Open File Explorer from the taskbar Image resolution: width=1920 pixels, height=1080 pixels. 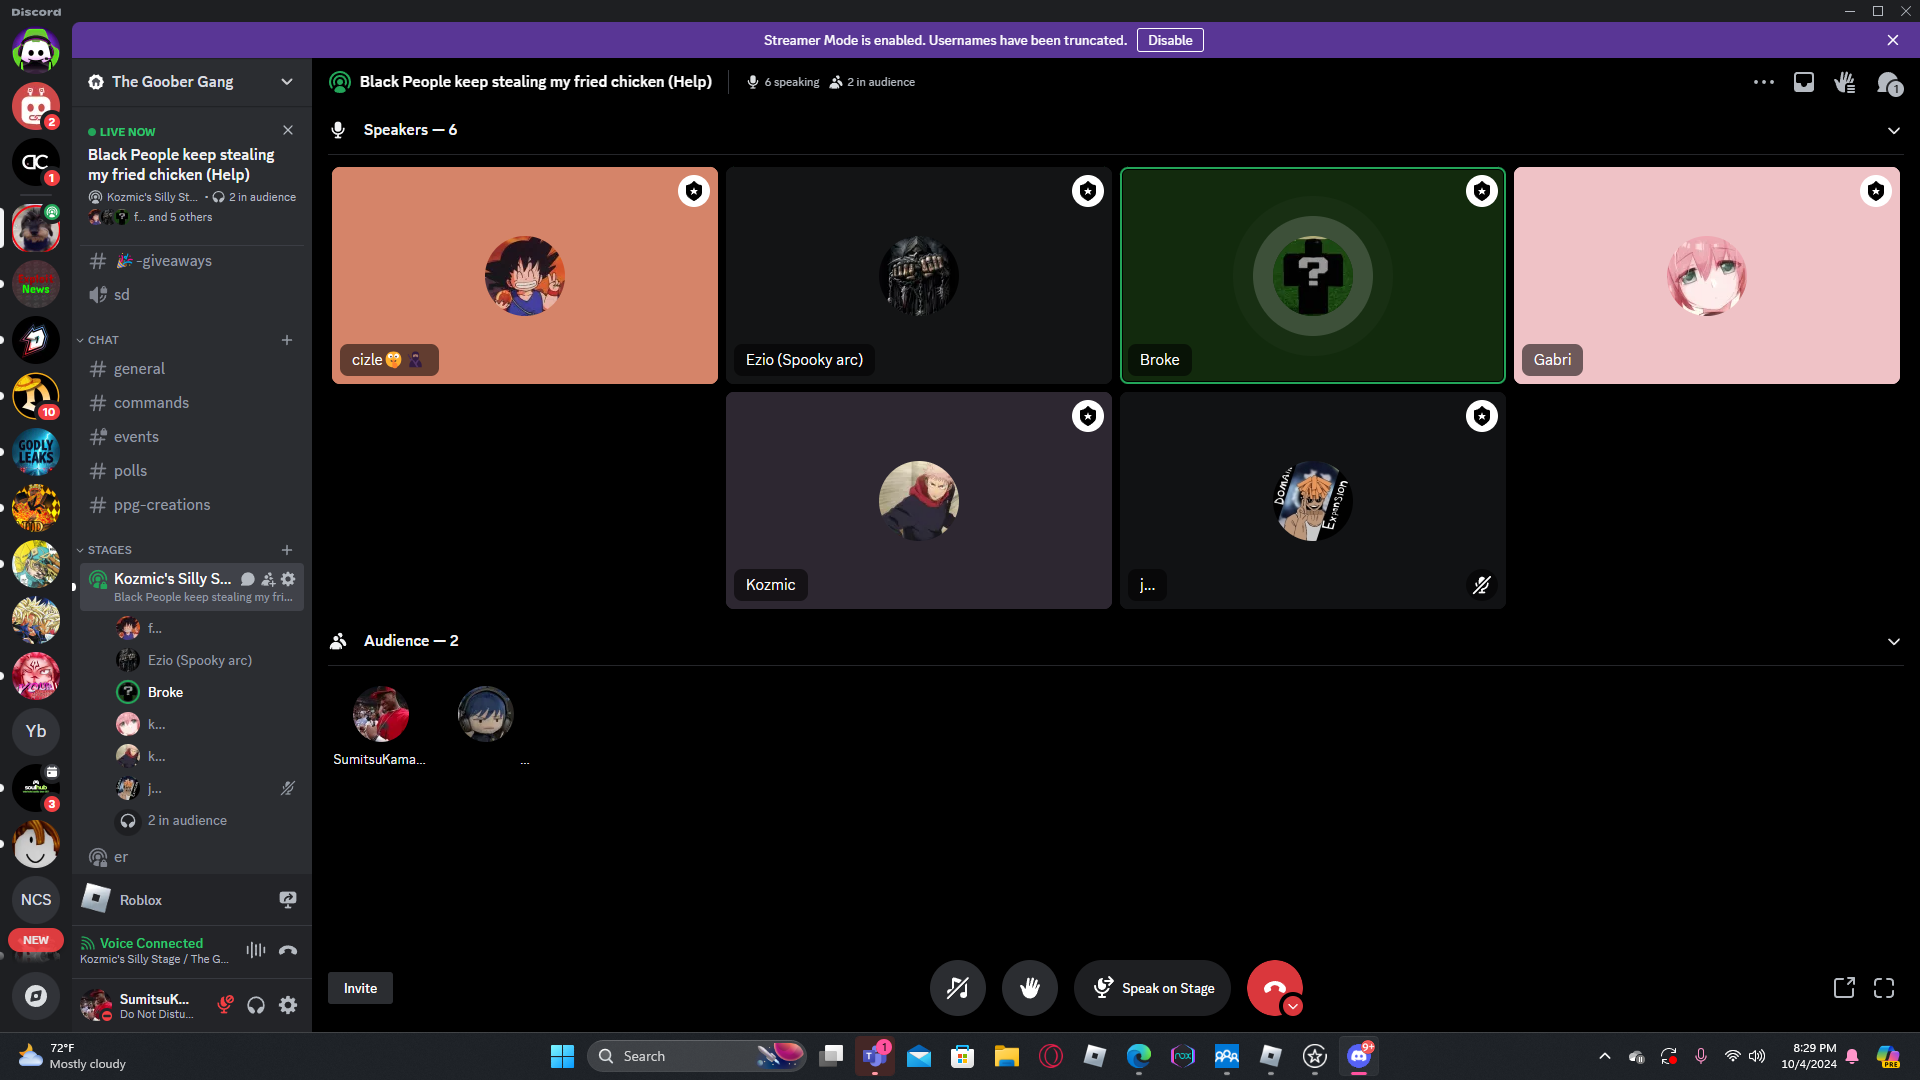coord(1006,1056)
